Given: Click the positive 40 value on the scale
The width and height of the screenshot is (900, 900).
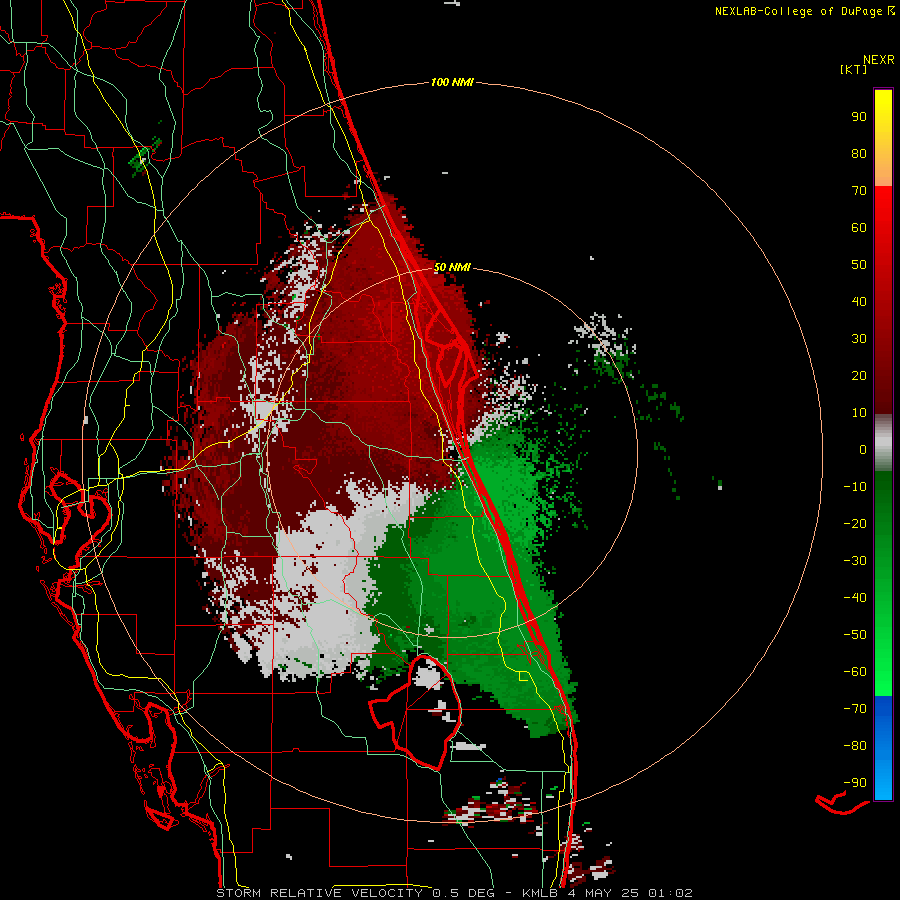Looking at the screenshot, I should [859, 301].
